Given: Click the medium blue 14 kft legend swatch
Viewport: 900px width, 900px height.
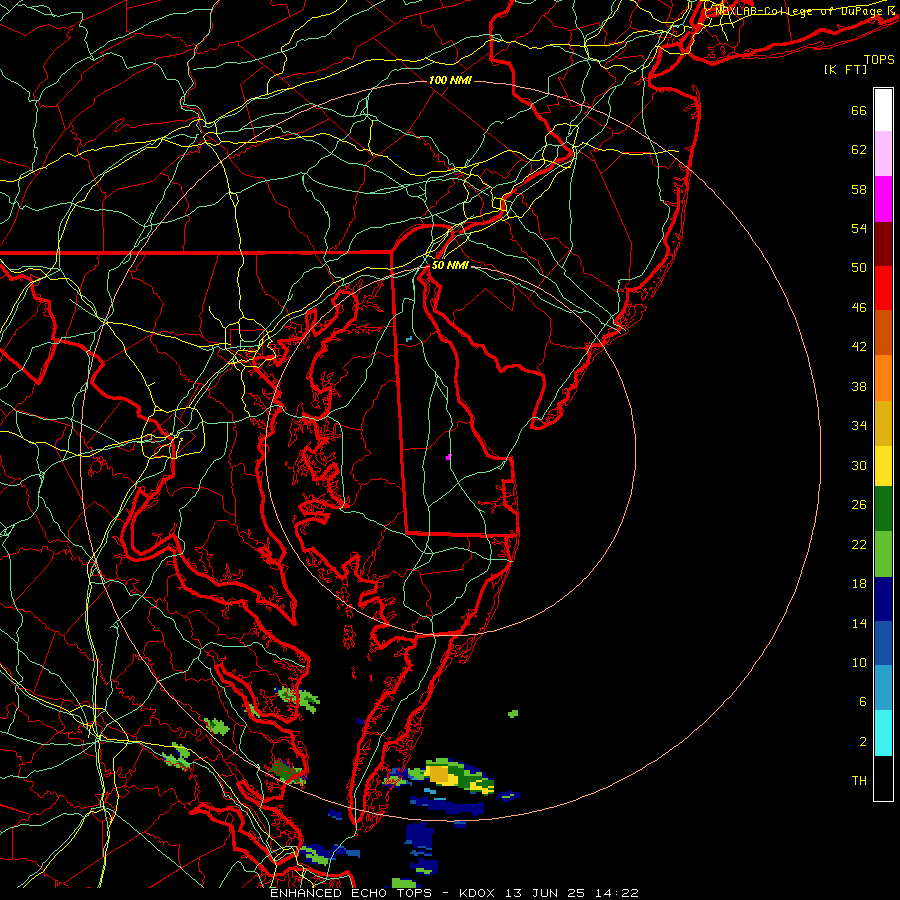Looking at the screenshot, I should 883,643.
